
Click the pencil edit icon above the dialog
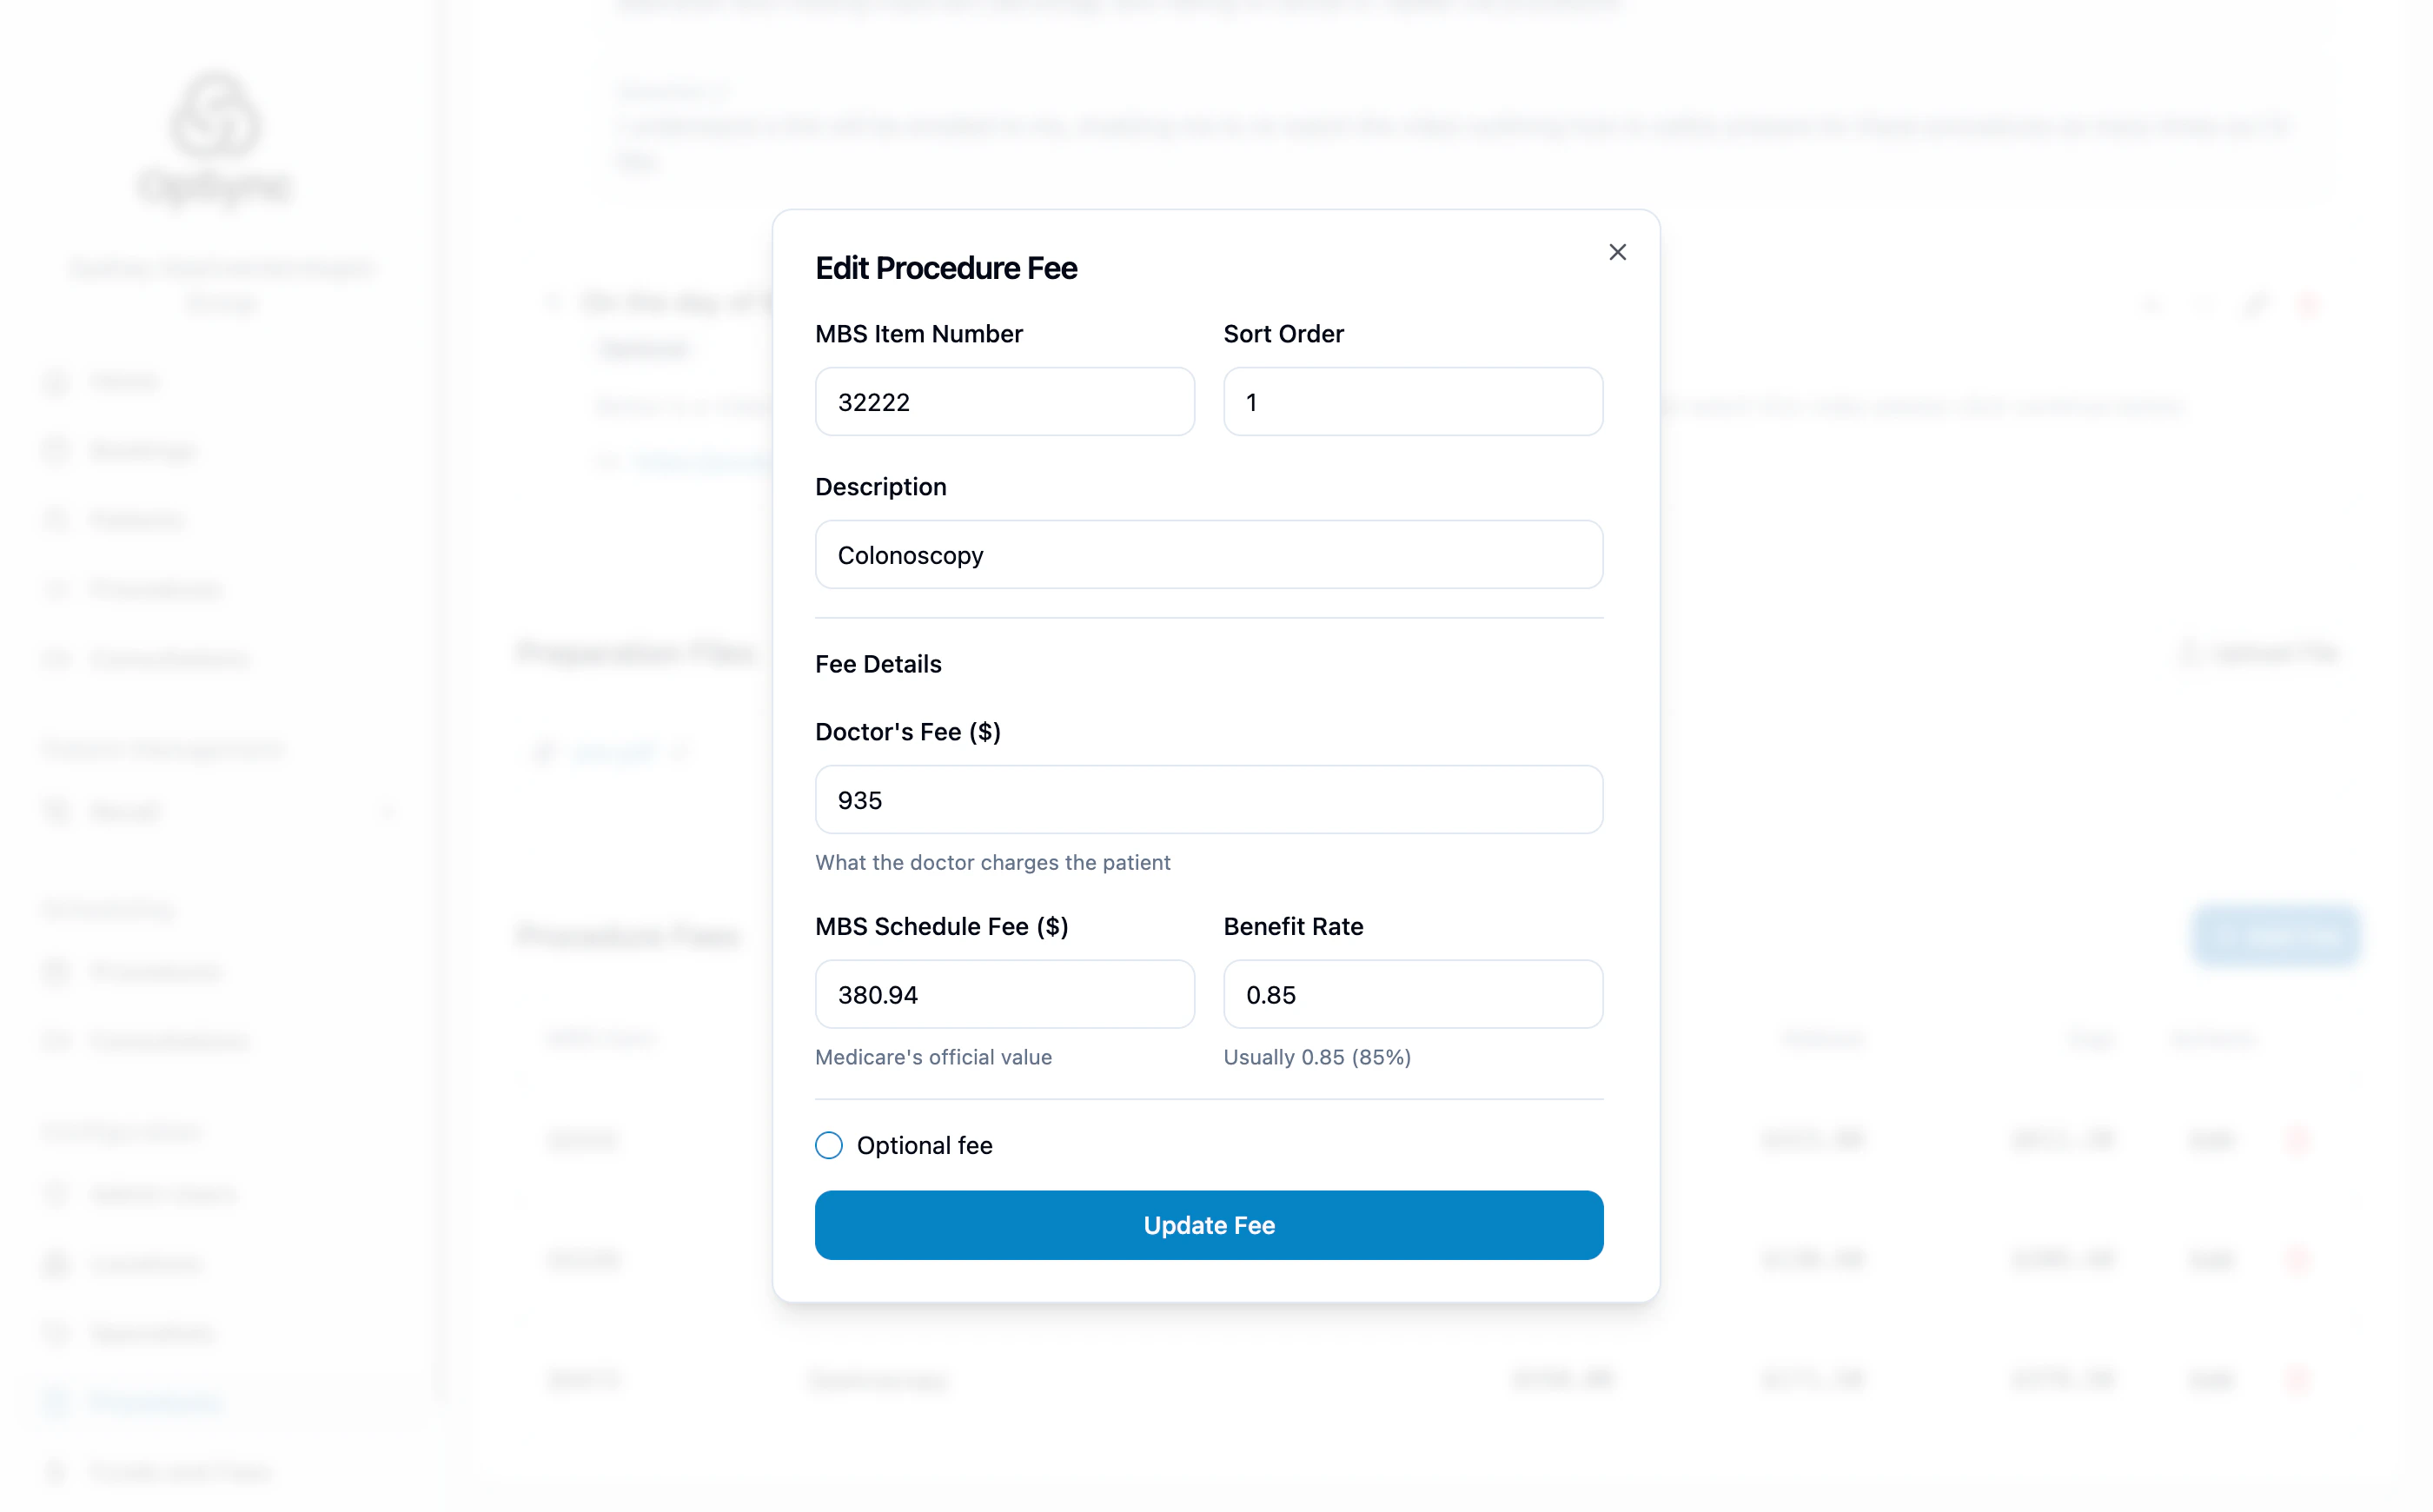click(2256, 305)
